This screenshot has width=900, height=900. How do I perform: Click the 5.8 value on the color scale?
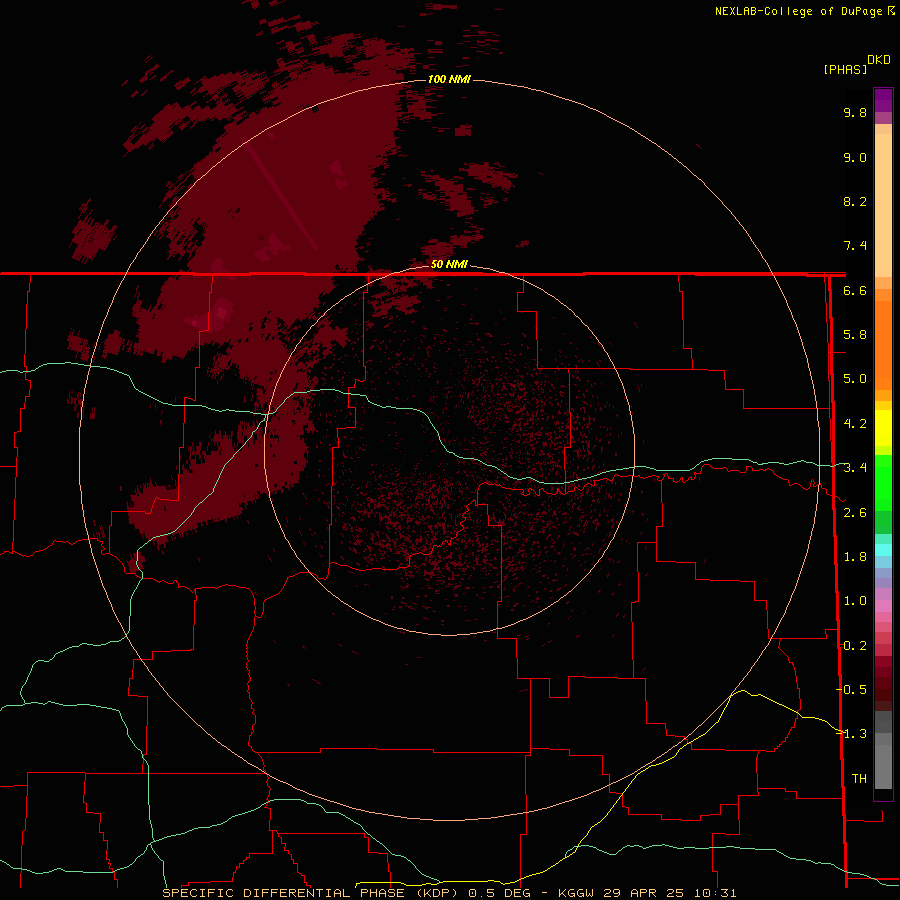click(855, 335)
